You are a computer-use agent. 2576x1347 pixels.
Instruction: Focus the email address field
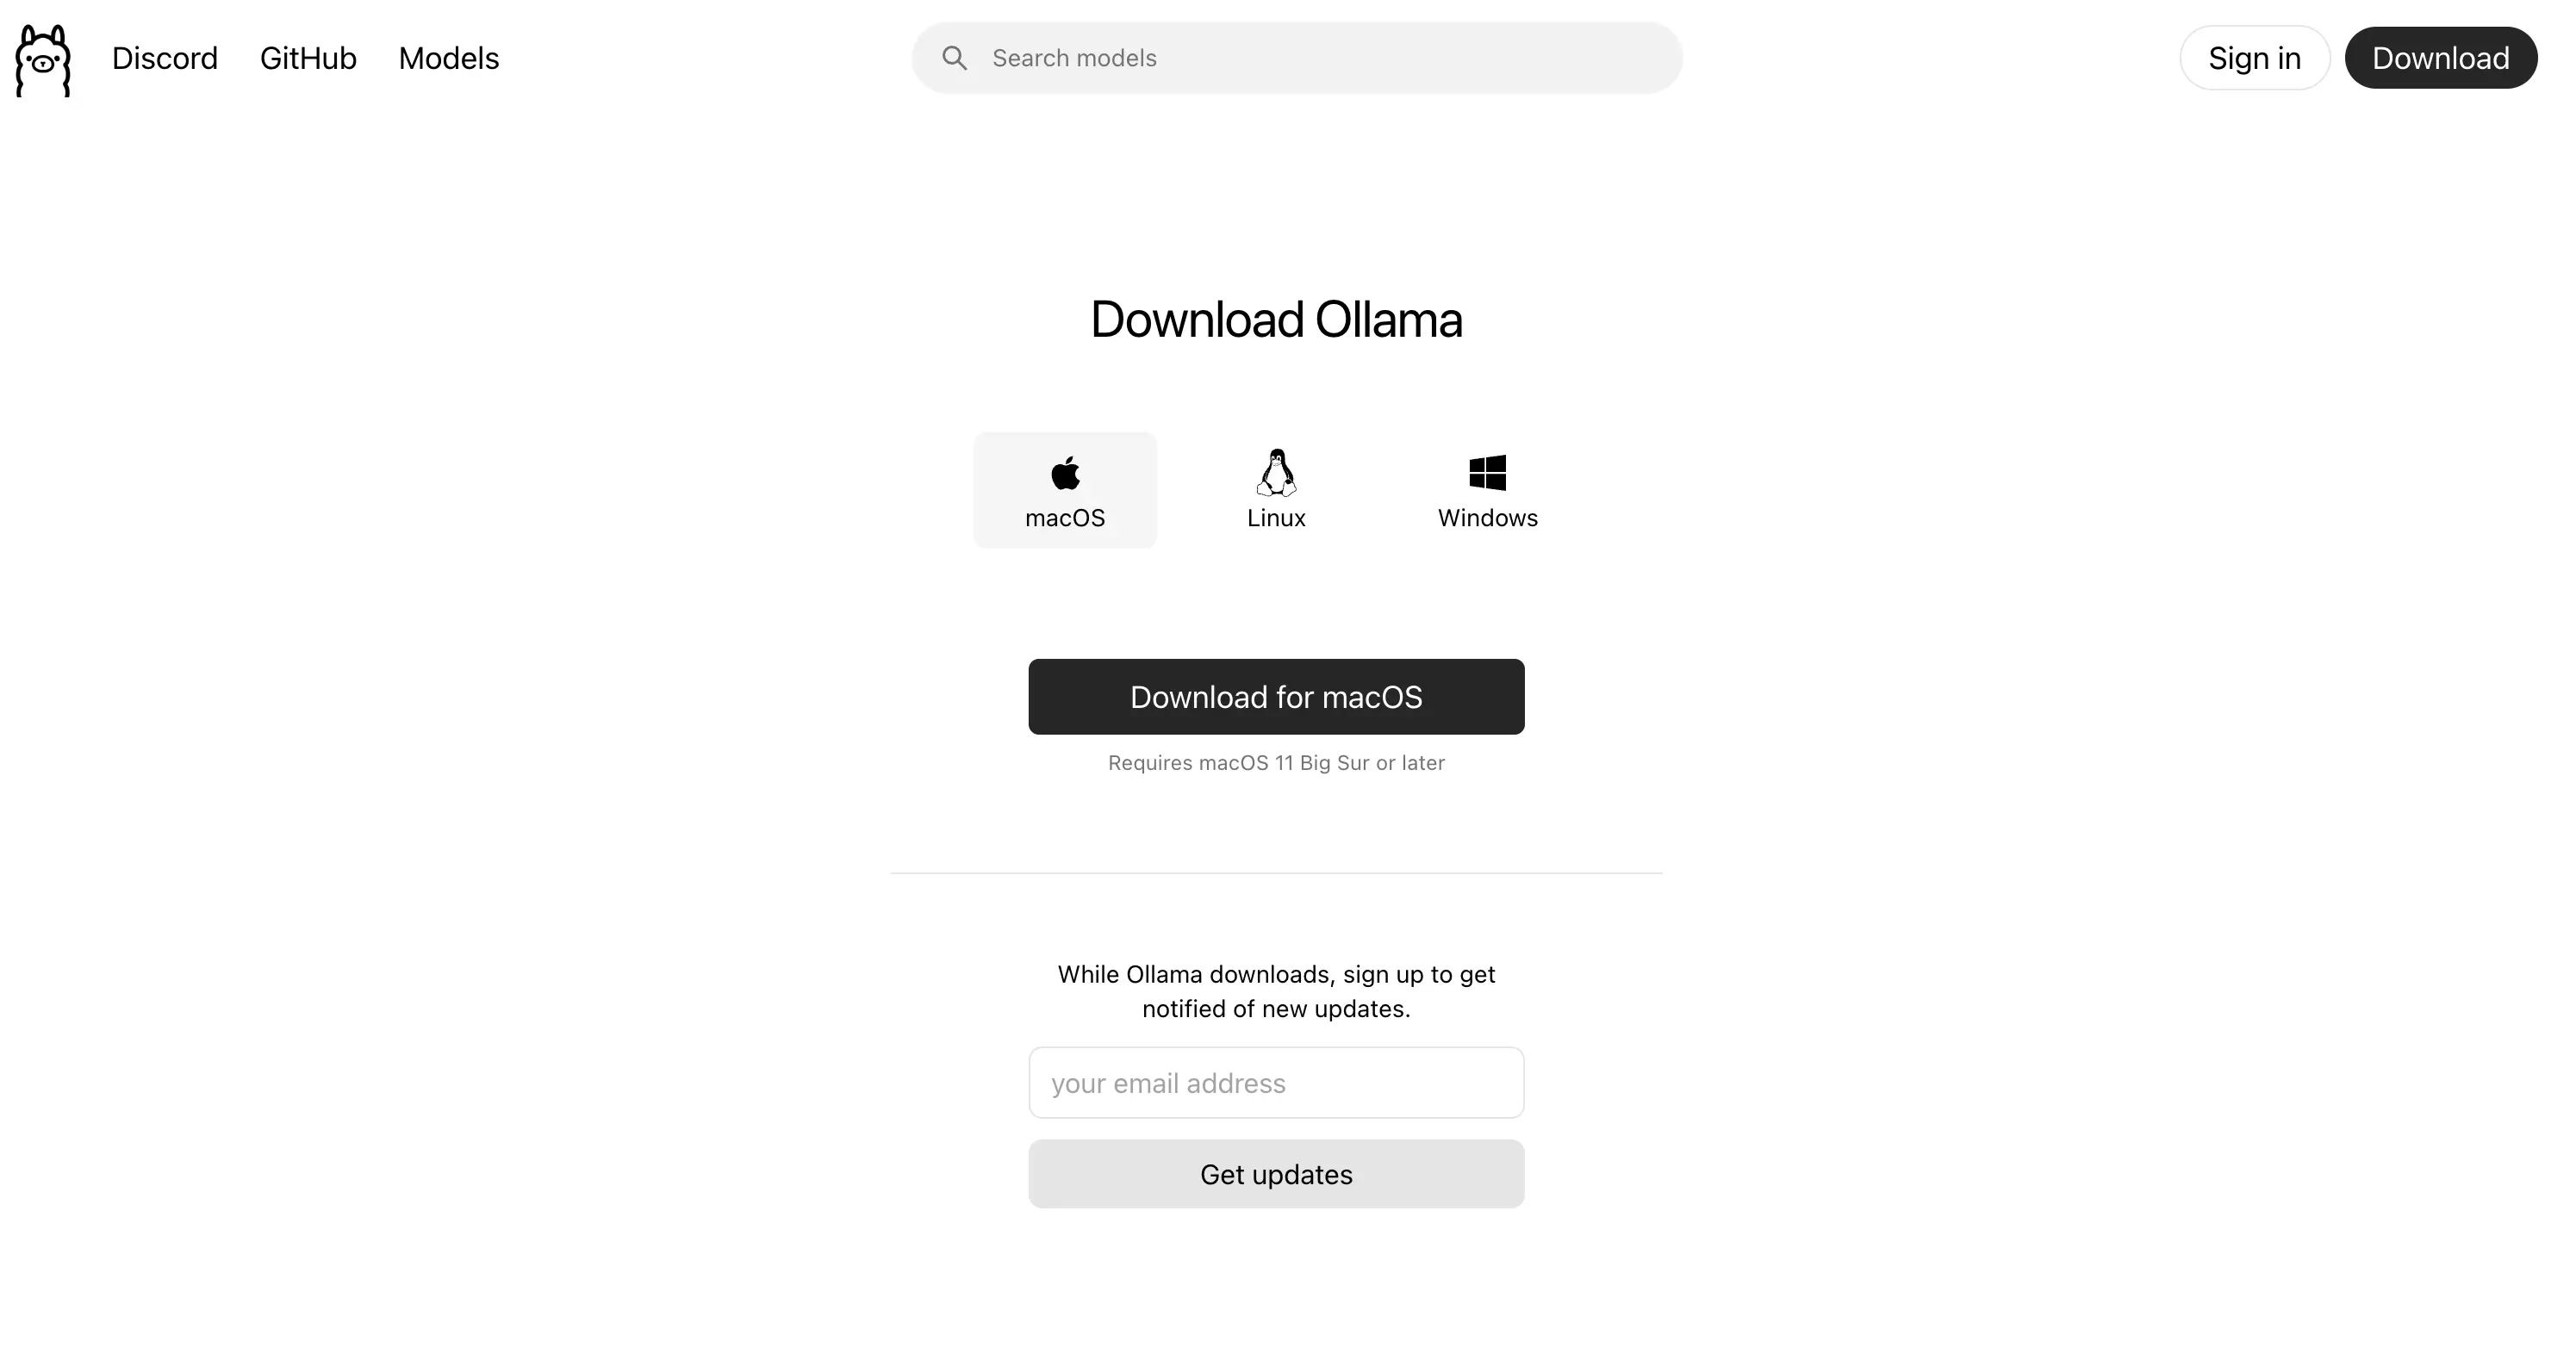pos(1276,1083)
